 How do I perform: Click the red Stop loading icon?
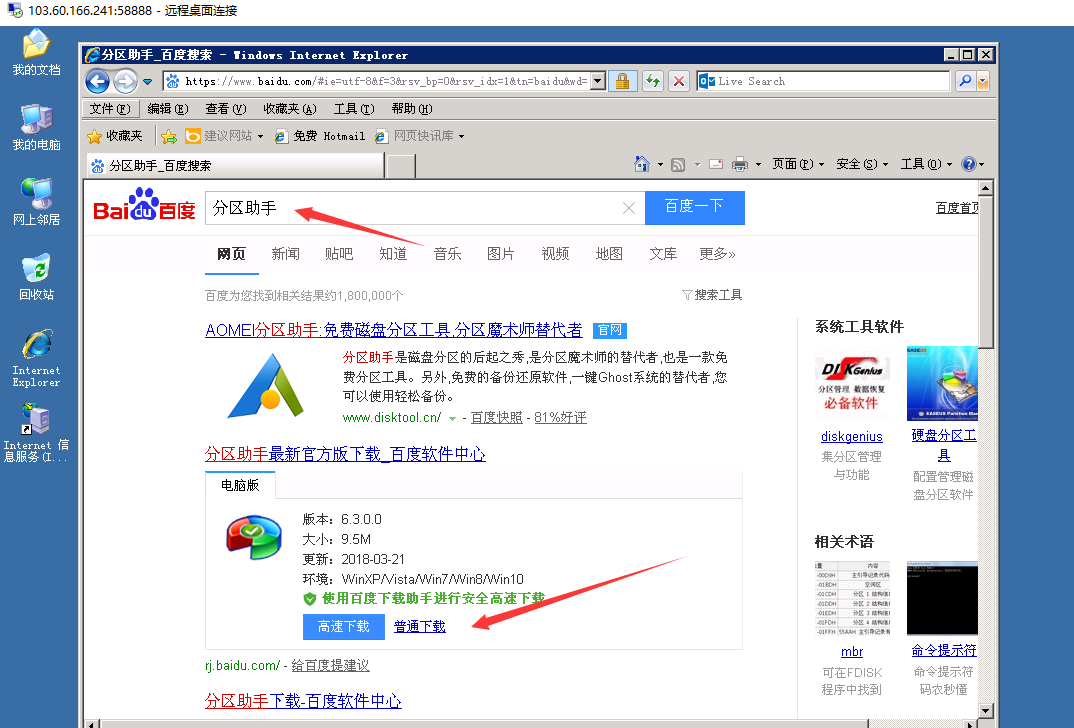coord(678,81)
